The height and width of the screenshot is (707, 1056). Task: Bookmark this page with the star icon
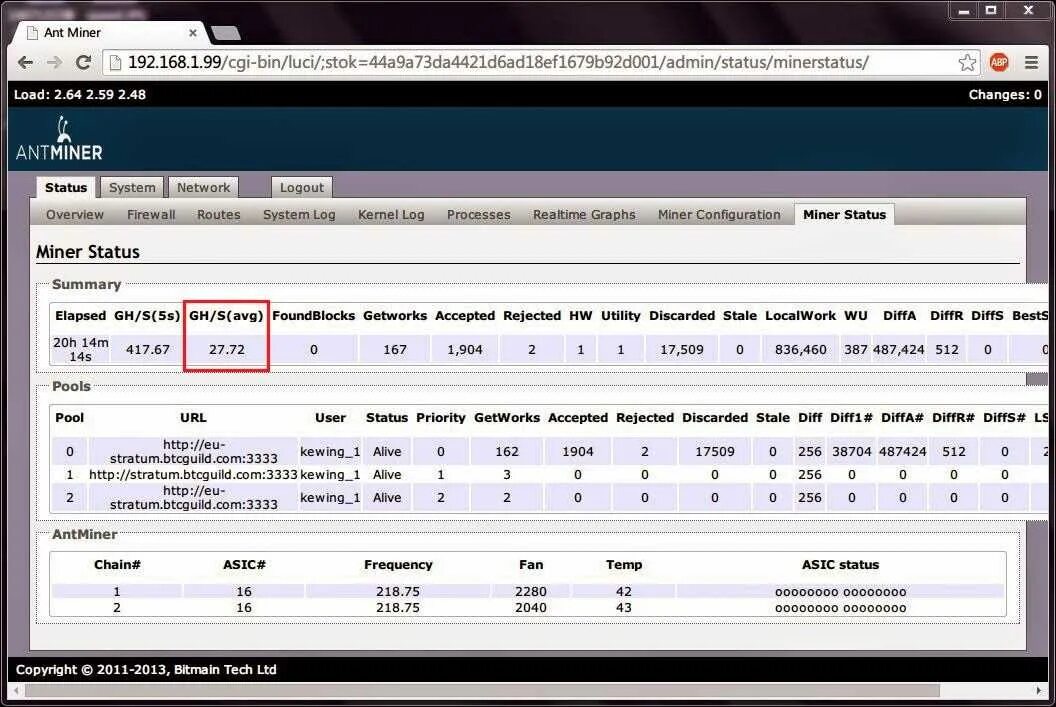coord(967,63)
